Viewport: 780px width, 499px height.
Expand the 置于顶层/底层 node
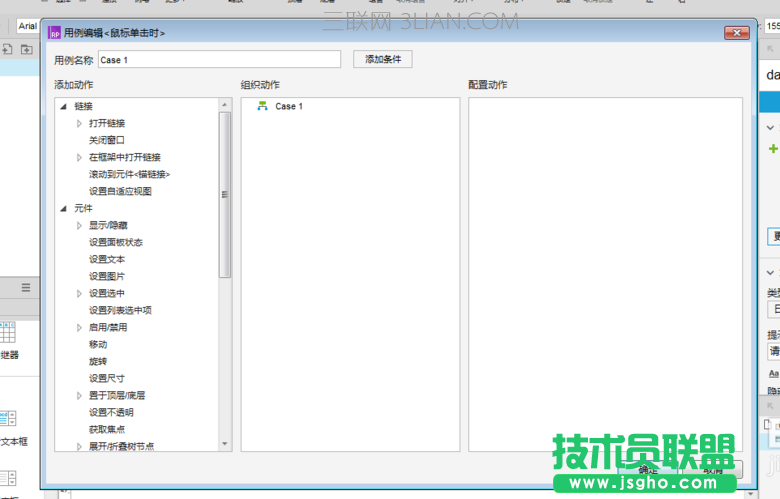(x=79, y=396)
